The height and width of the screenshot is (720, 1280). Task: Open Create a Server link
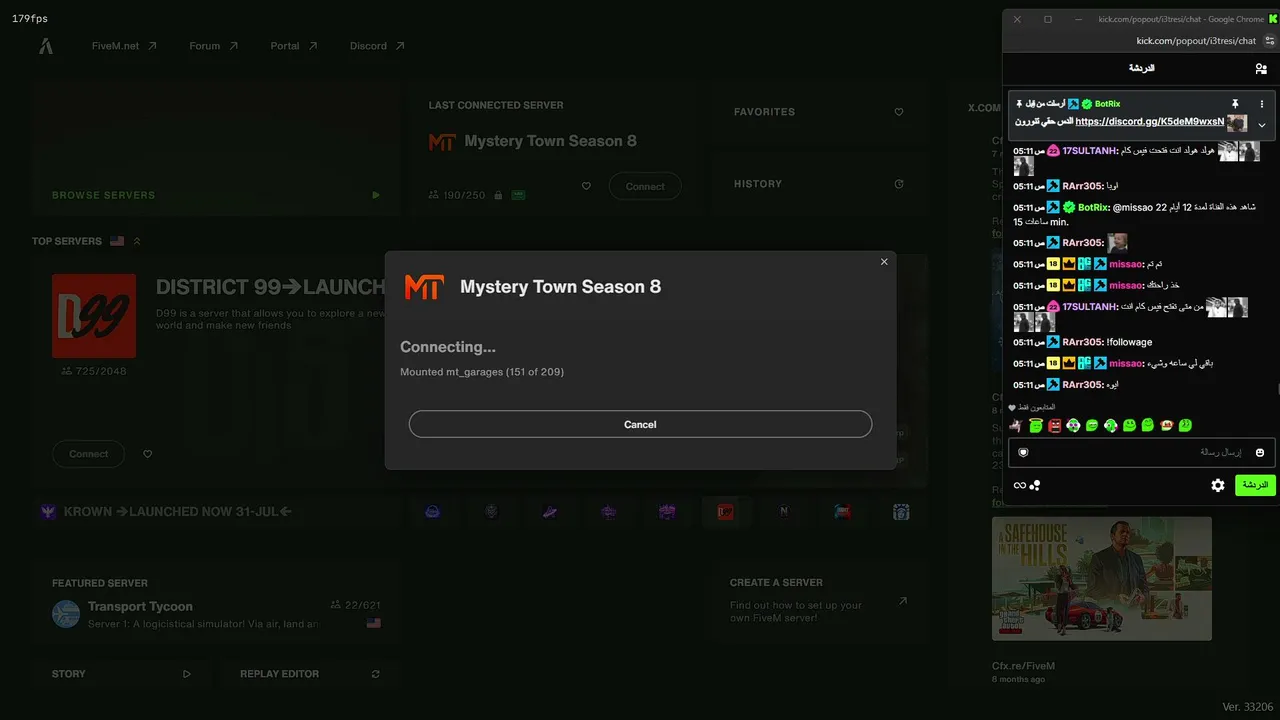[818, 602]
